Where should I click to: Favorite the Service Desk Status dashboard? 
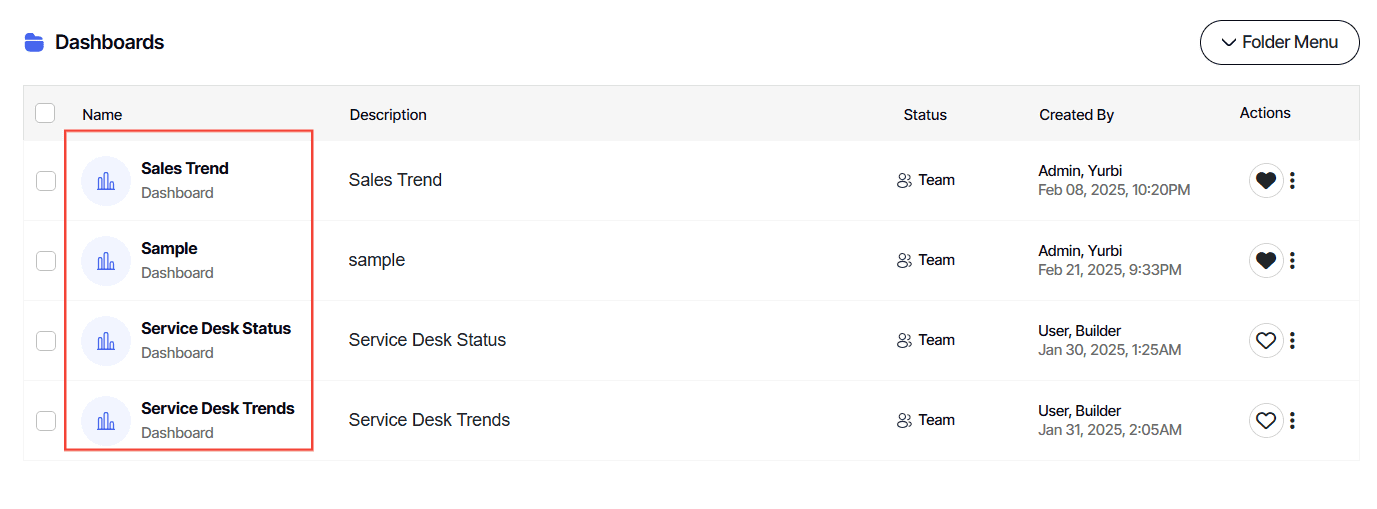coord(1266,341)
